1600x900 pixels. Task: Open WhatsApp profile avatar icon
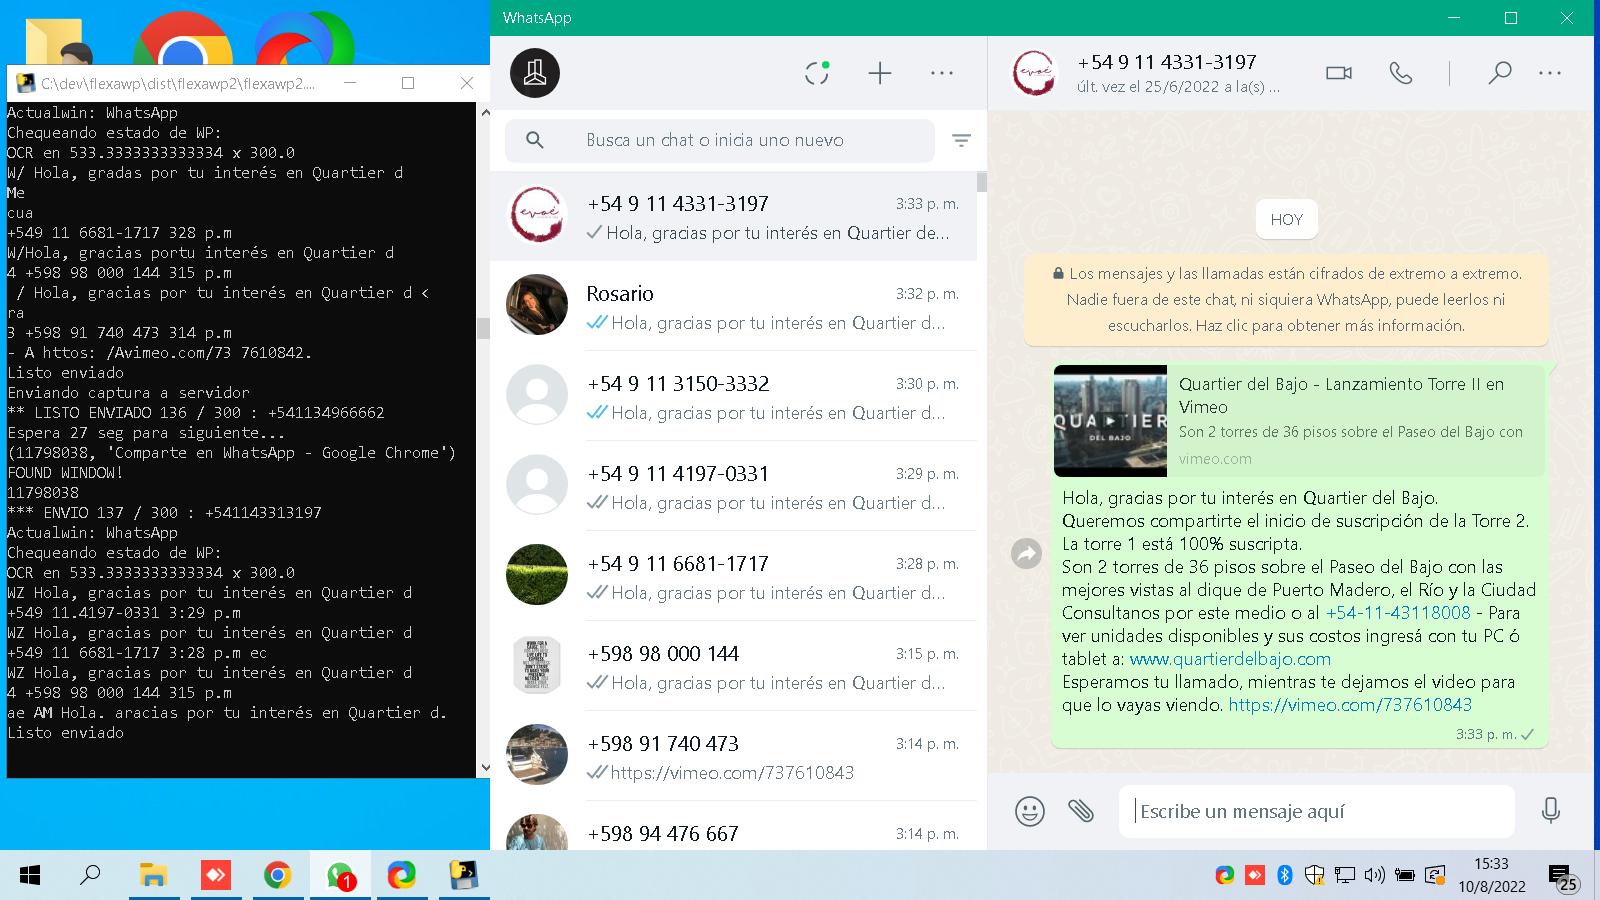[535, 73]
